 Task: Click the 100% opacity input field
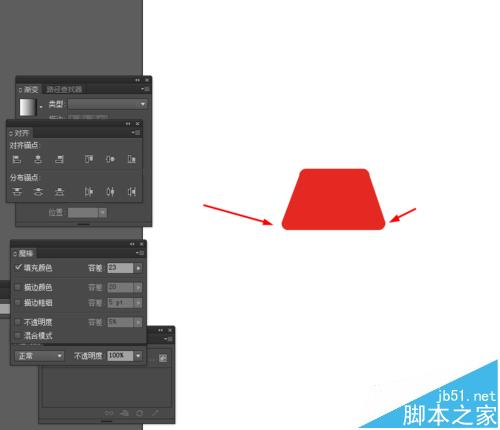(120, 356)
